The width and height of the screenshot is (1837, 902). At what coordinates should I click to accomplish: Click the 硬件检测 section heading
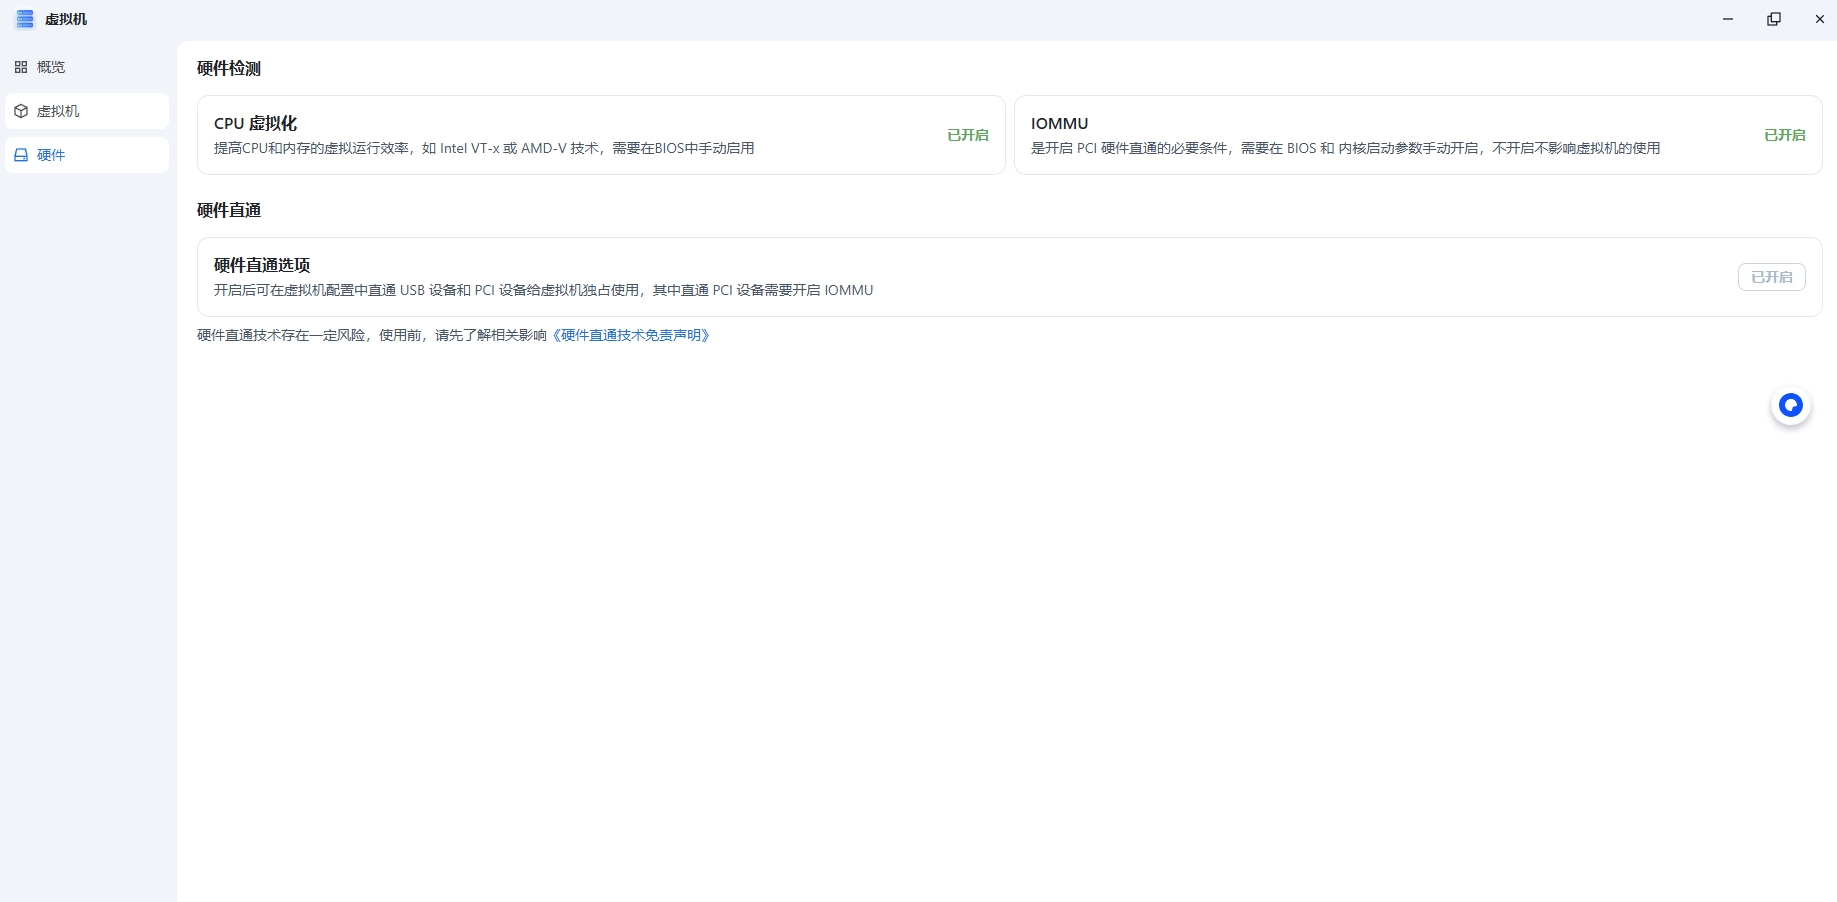coord(229,68)
